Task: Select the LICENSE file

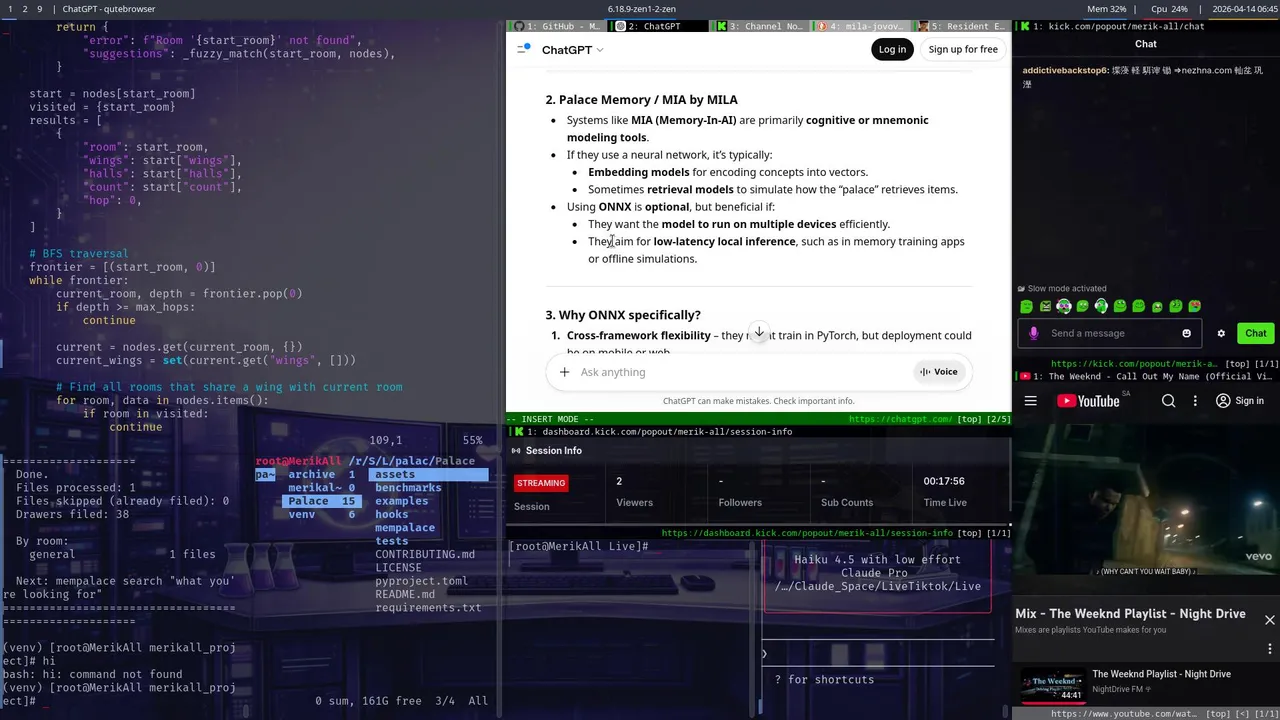Action: coord(398,567)
